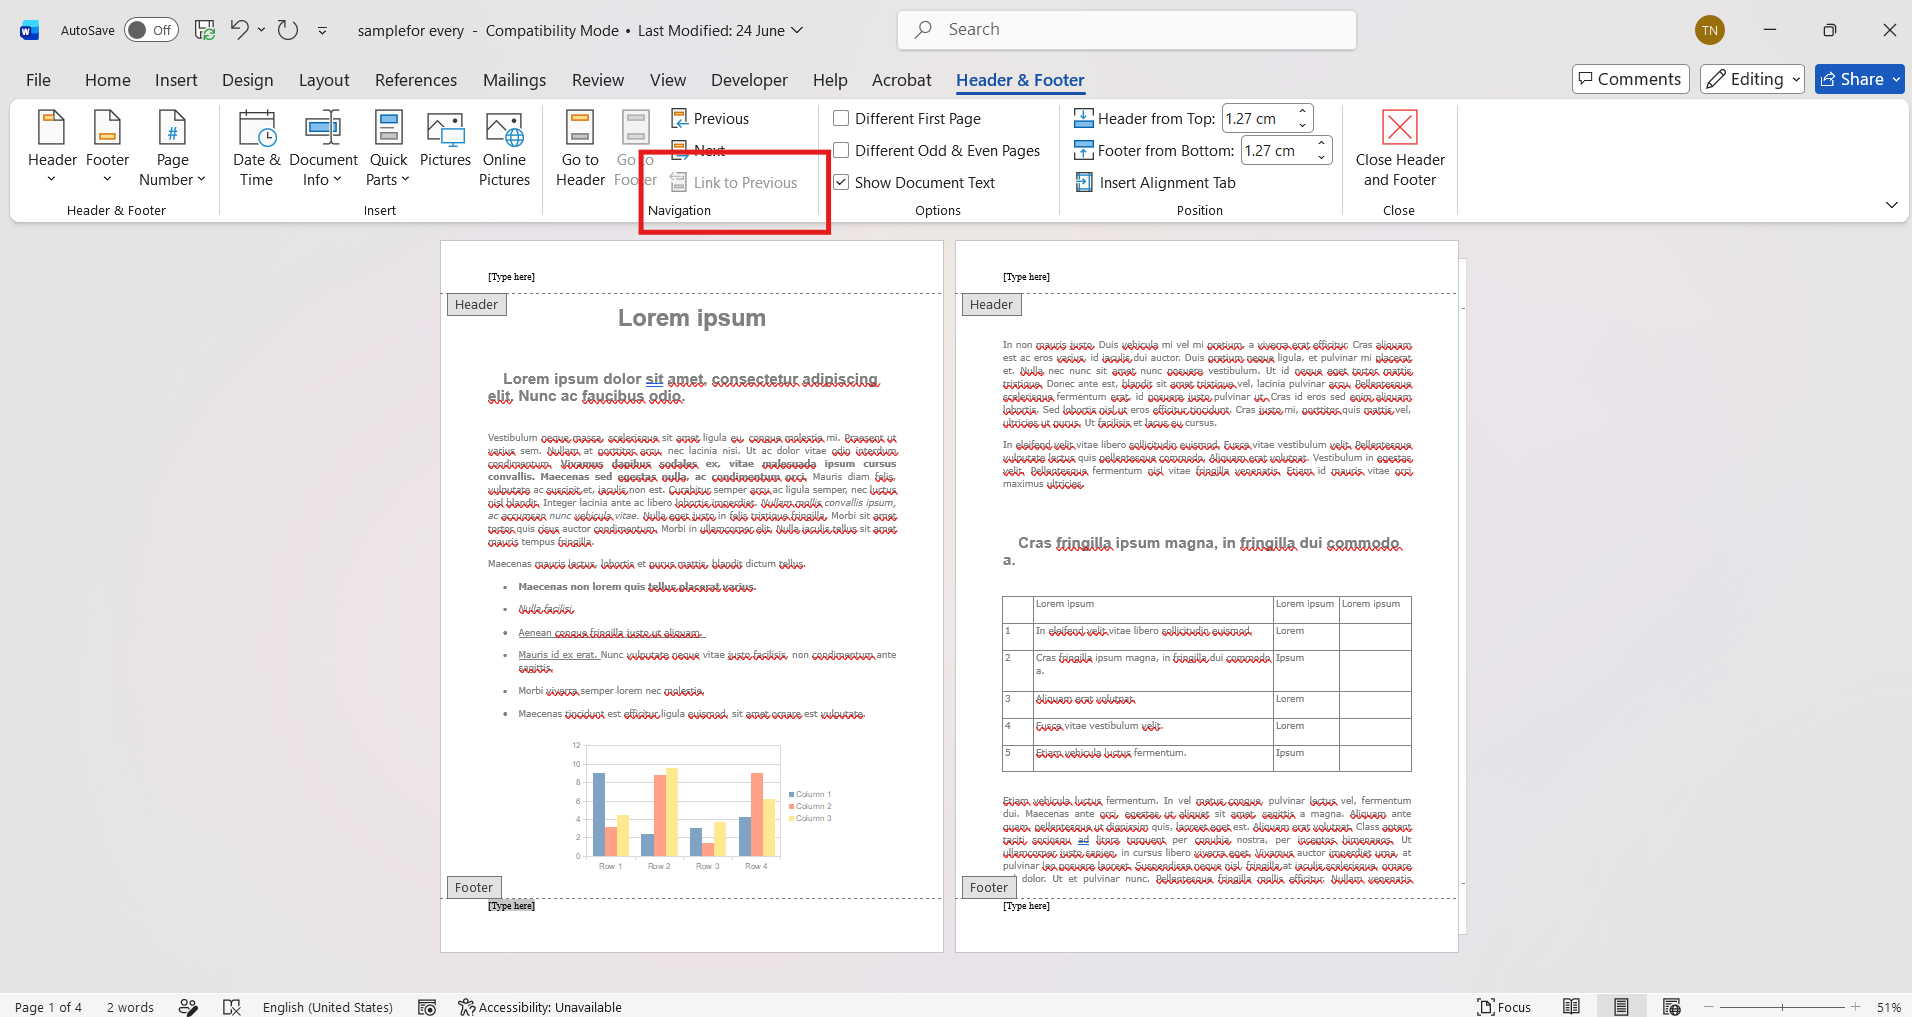Expand Customize Quick Access Toolbar arrow
1912x1017 pixels.
click(x=322, y=31)
